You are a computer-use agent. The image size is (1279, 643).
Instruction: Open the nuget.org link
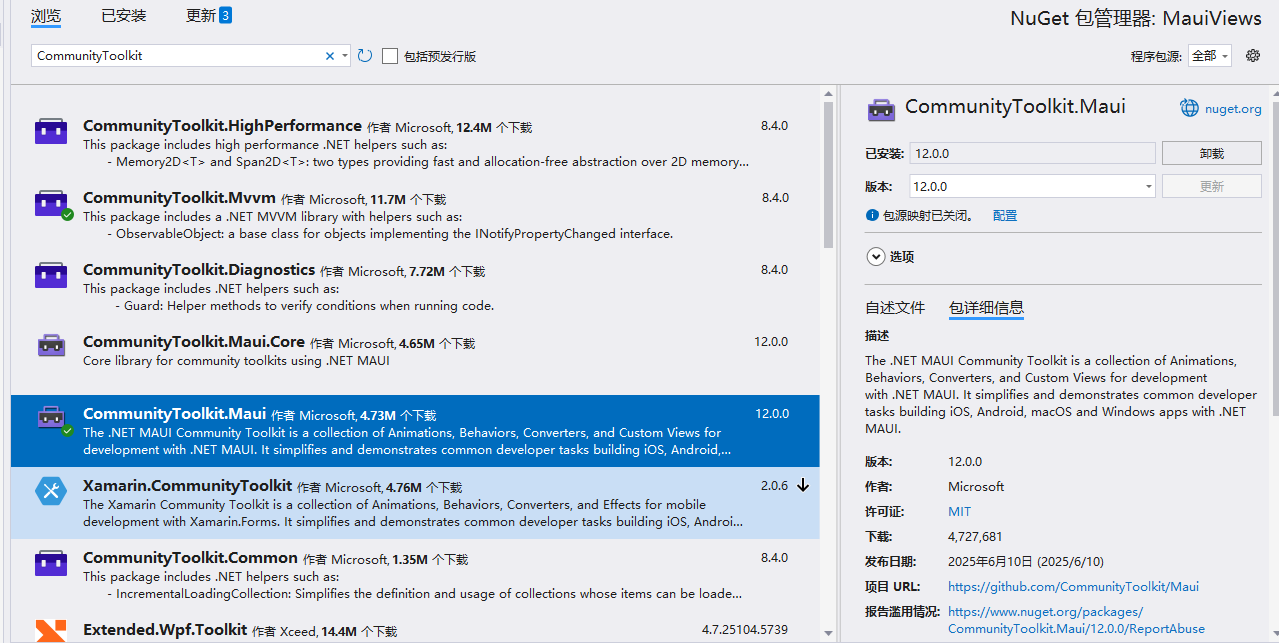click(1233, 109)
